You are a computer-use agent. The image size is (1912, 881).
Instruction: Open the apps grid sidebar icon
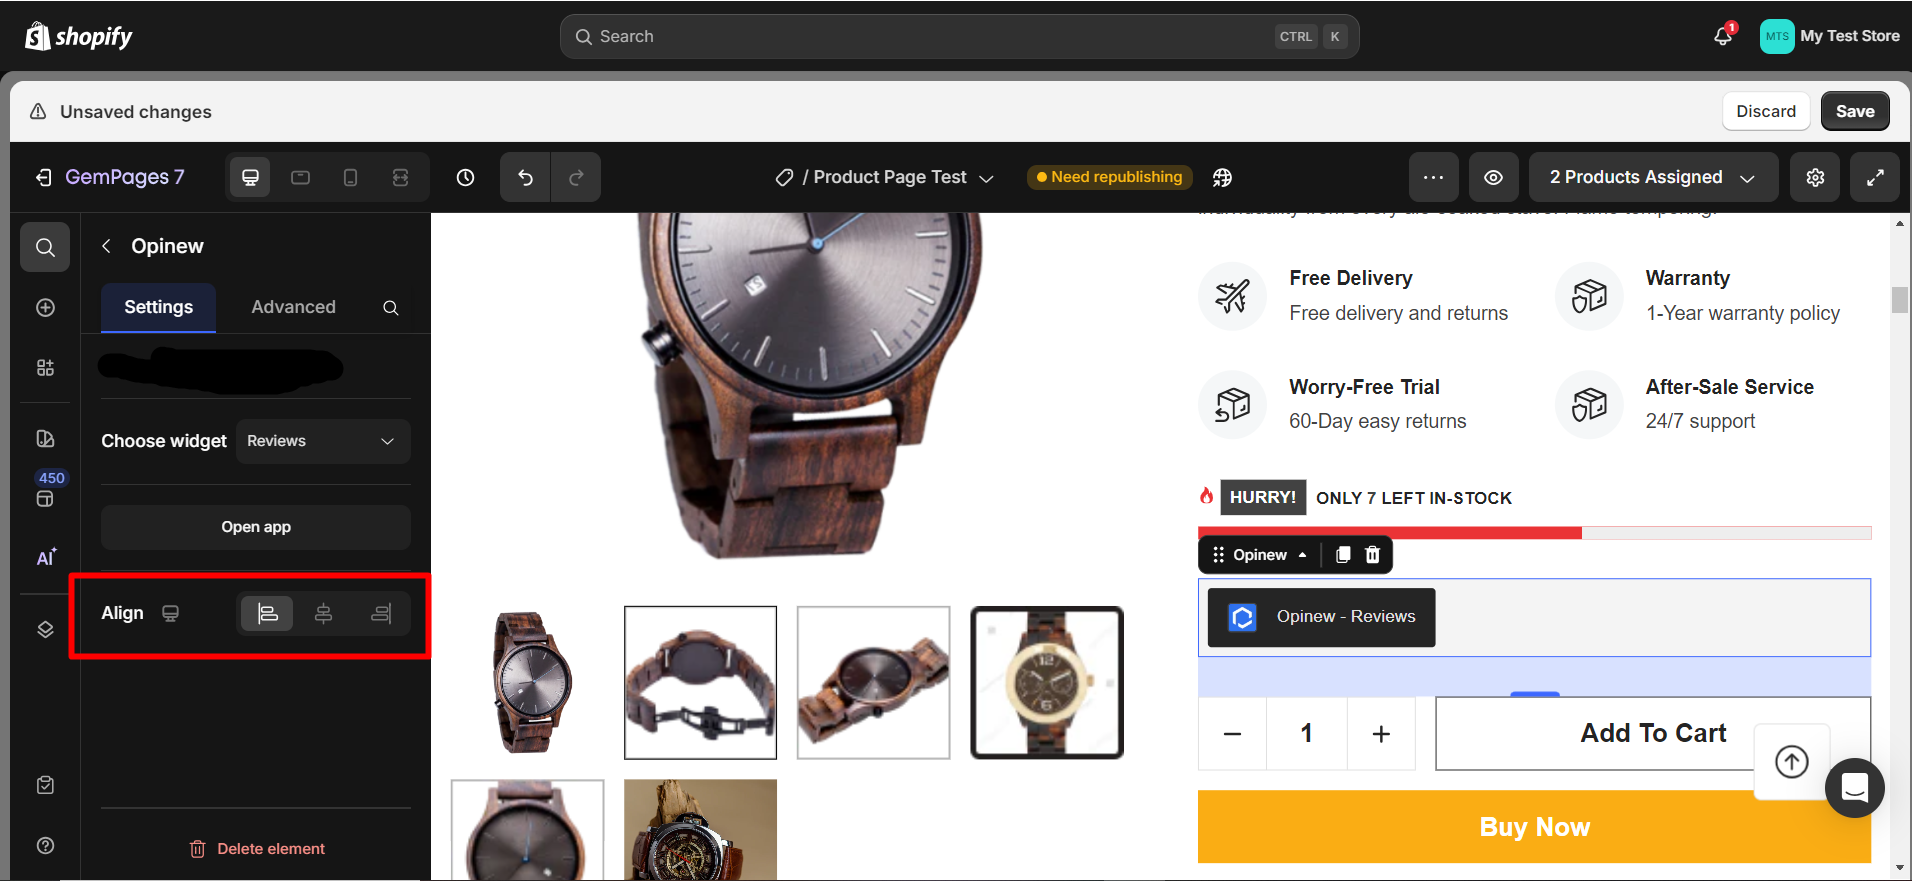tap(45, 367)
